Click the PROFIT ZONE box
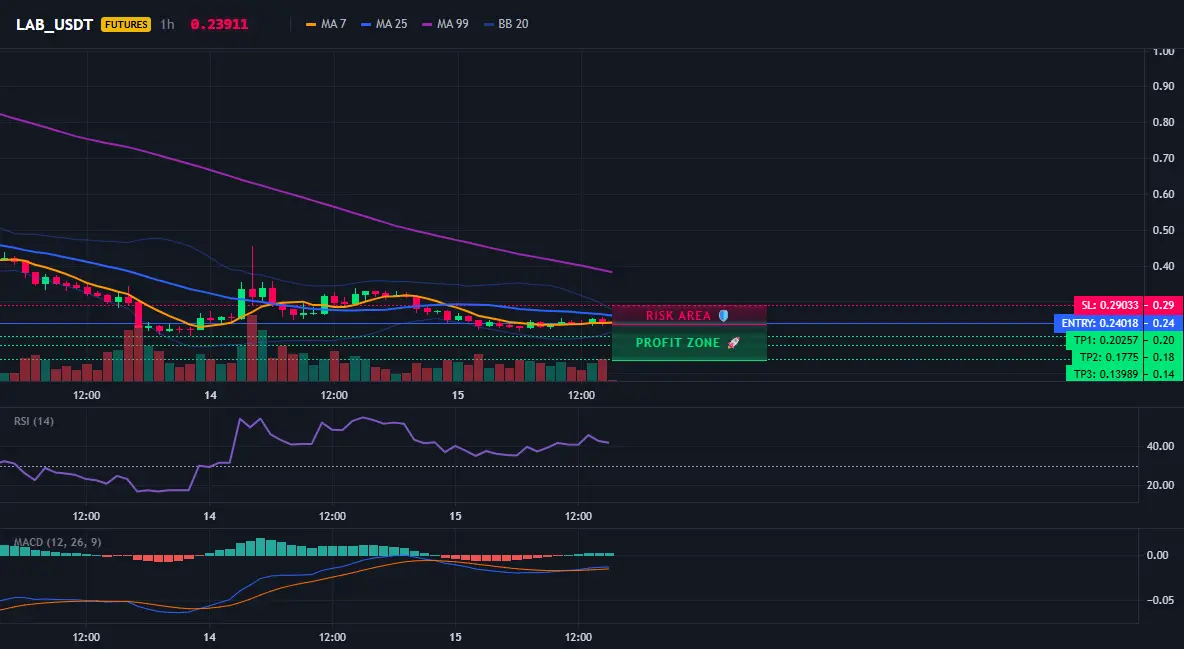 (x=689, y=343)
